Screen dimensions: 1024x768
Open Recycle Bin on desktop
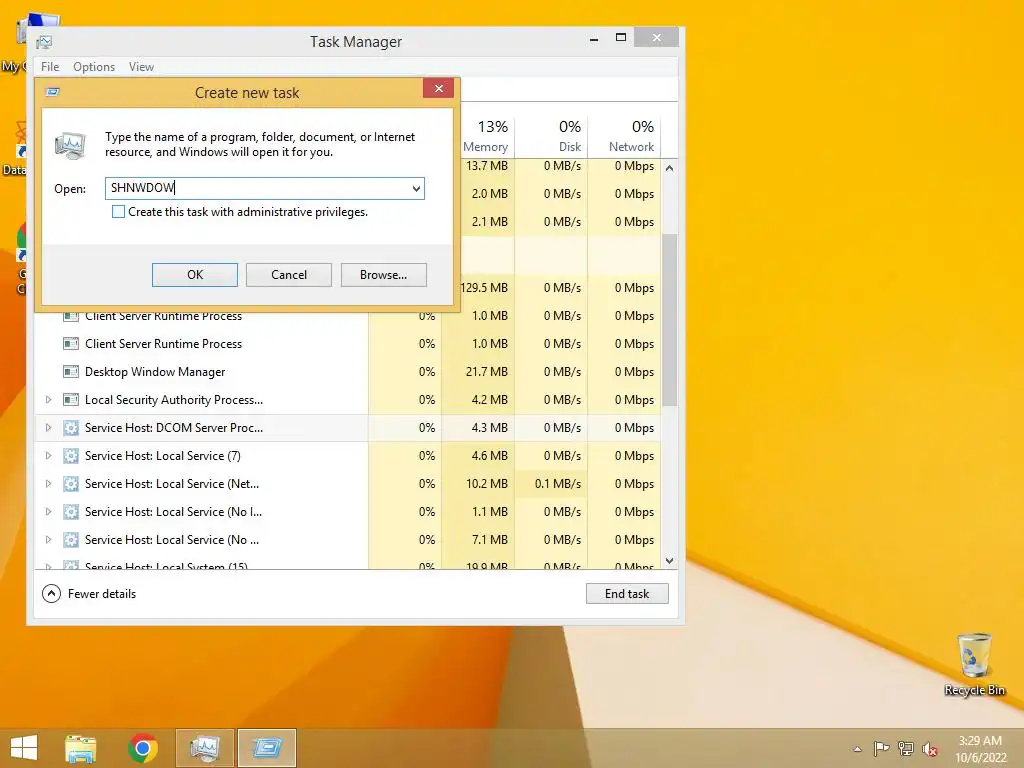click(x=974, y=664)
